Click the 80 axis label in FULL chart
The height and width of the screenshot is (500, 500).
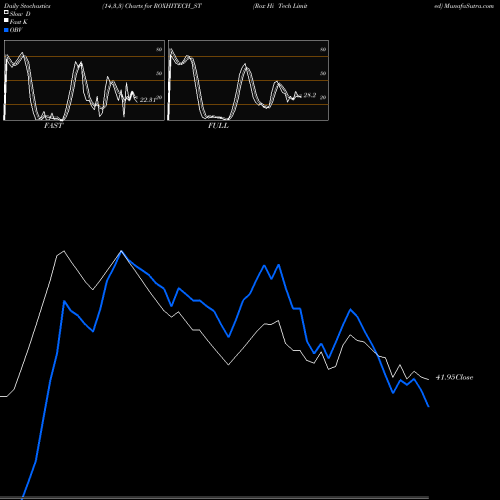coord(323,49)
